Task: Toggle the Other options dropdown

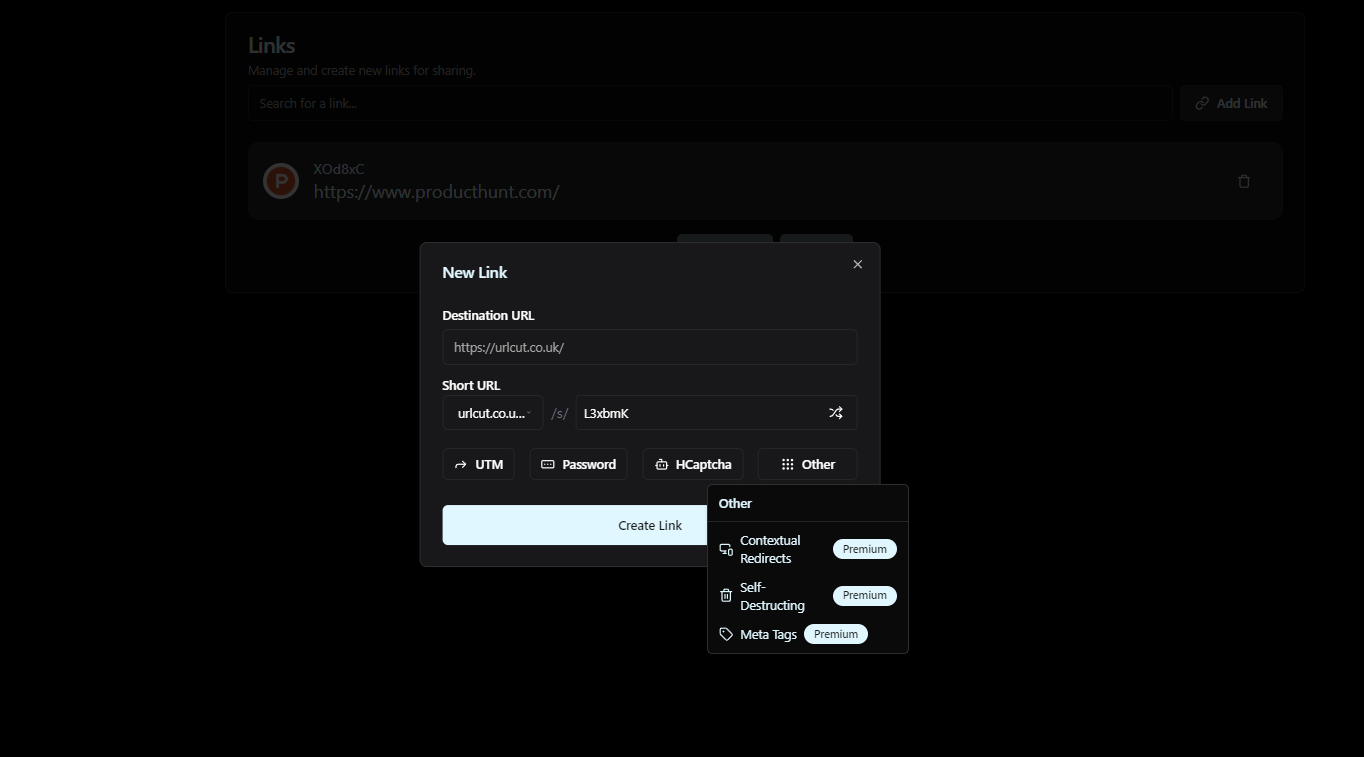Action: (807, 464)
